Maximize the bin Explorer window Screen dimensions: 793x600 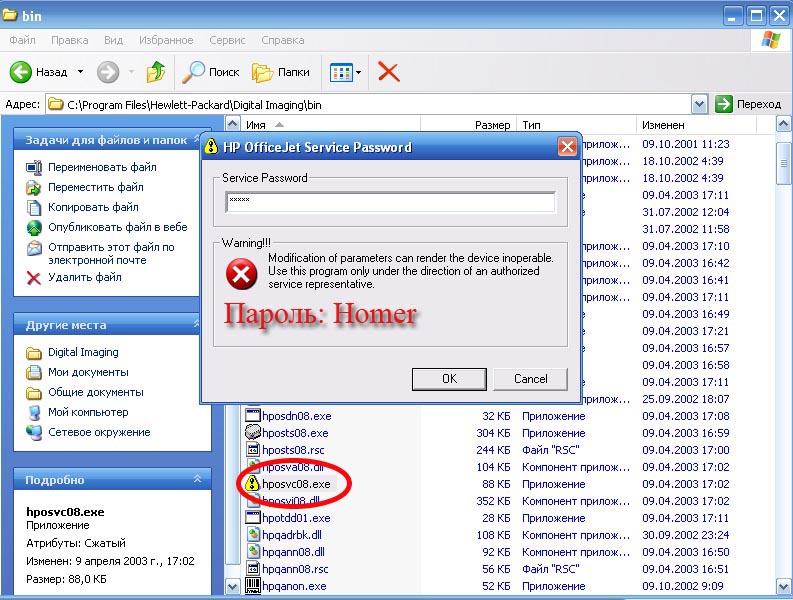757,16
